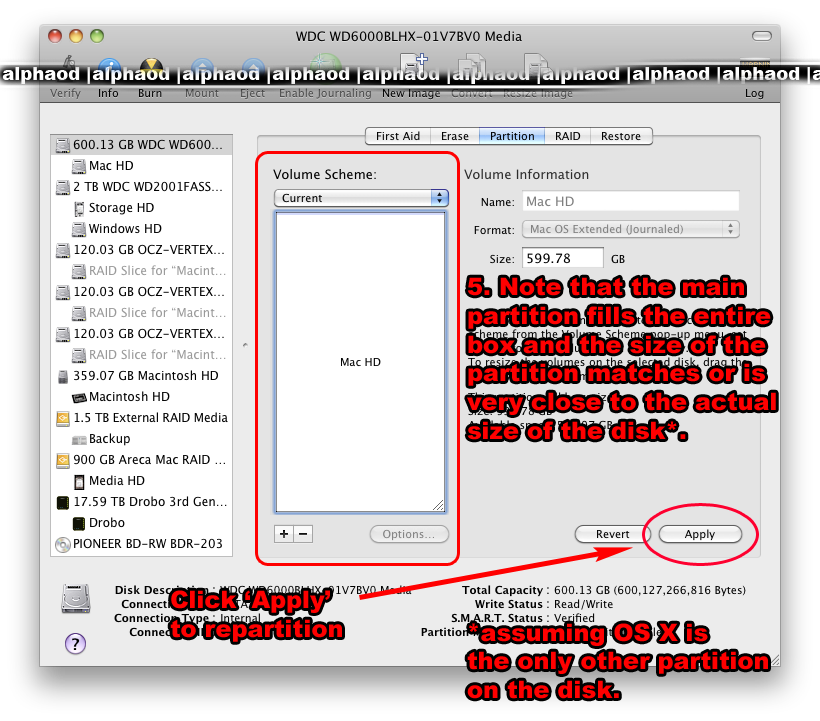This screenshot has height=721, width=820.
Task: Switch to the Erase tab
Action: pyautogui.click(x=454, y=136)
